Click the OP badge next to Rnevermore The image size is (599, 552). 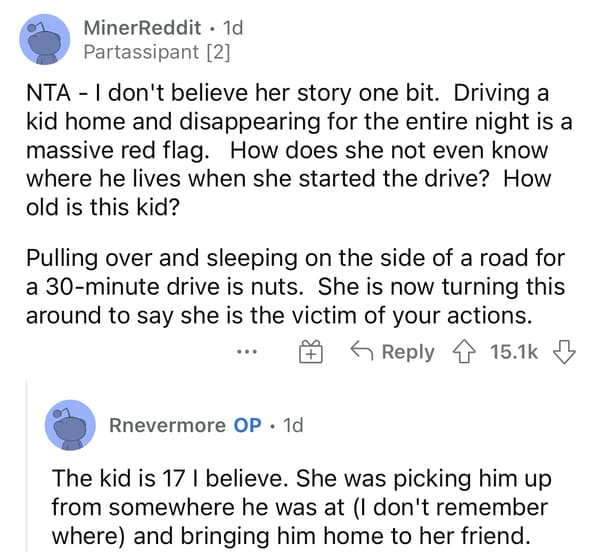pyautogui.click(x=248, y=425)
